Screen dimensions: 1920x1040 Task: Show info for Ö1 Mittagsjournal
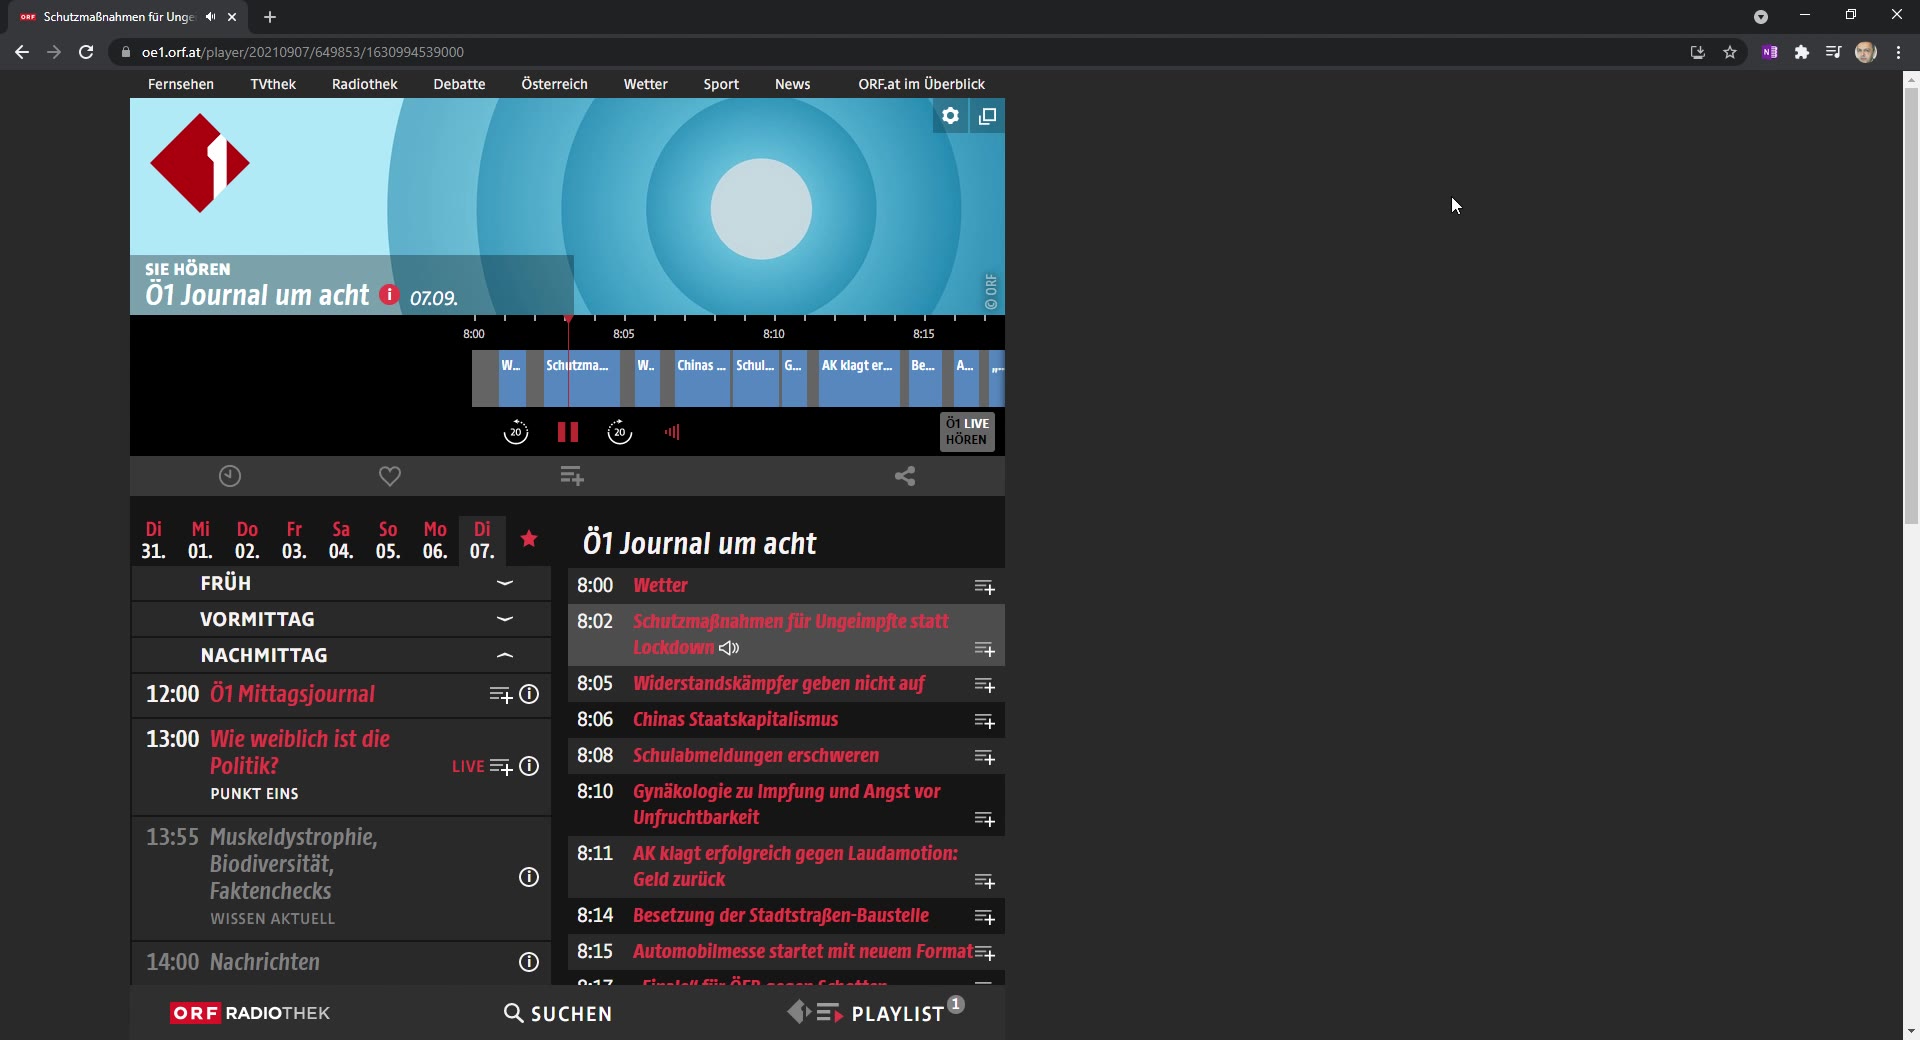(529, 694)
